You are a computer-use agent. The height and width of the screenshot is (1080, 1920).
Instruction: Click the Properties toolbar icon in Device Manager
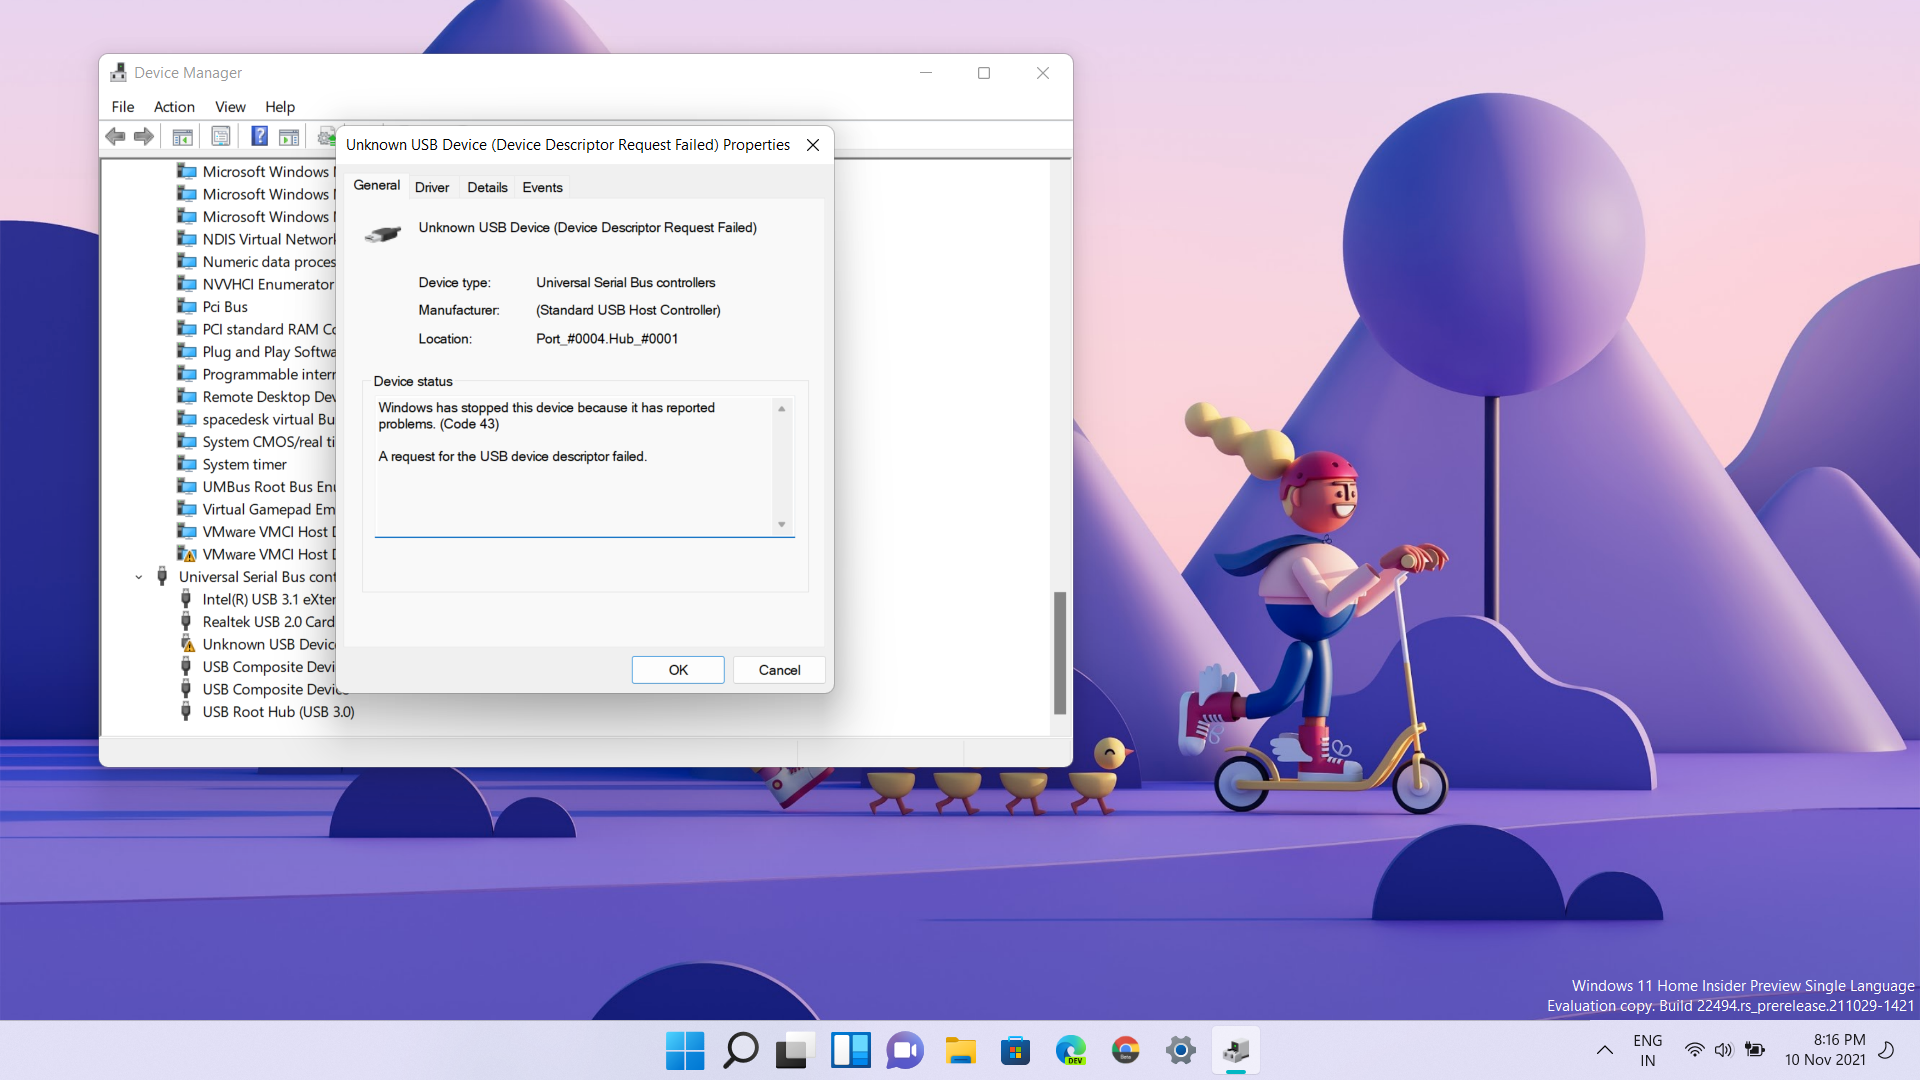pyautogui.click(x=220, y=137)
